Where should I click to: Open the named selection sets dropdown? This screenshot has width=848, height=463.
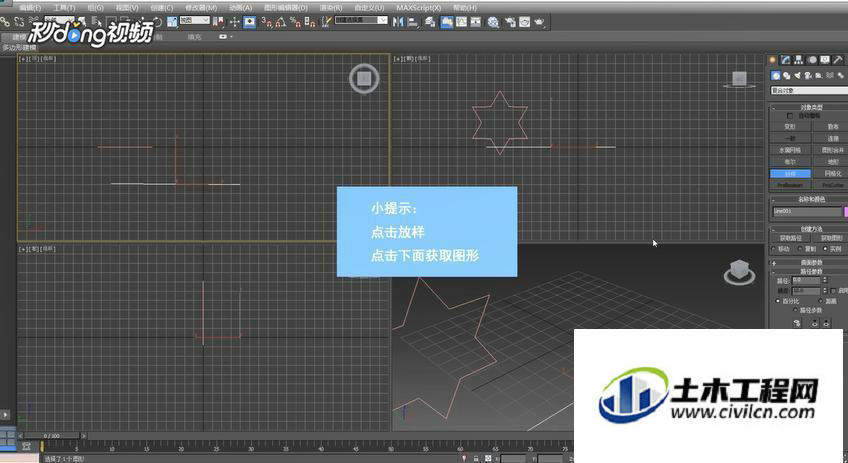[x=361, y=20]
